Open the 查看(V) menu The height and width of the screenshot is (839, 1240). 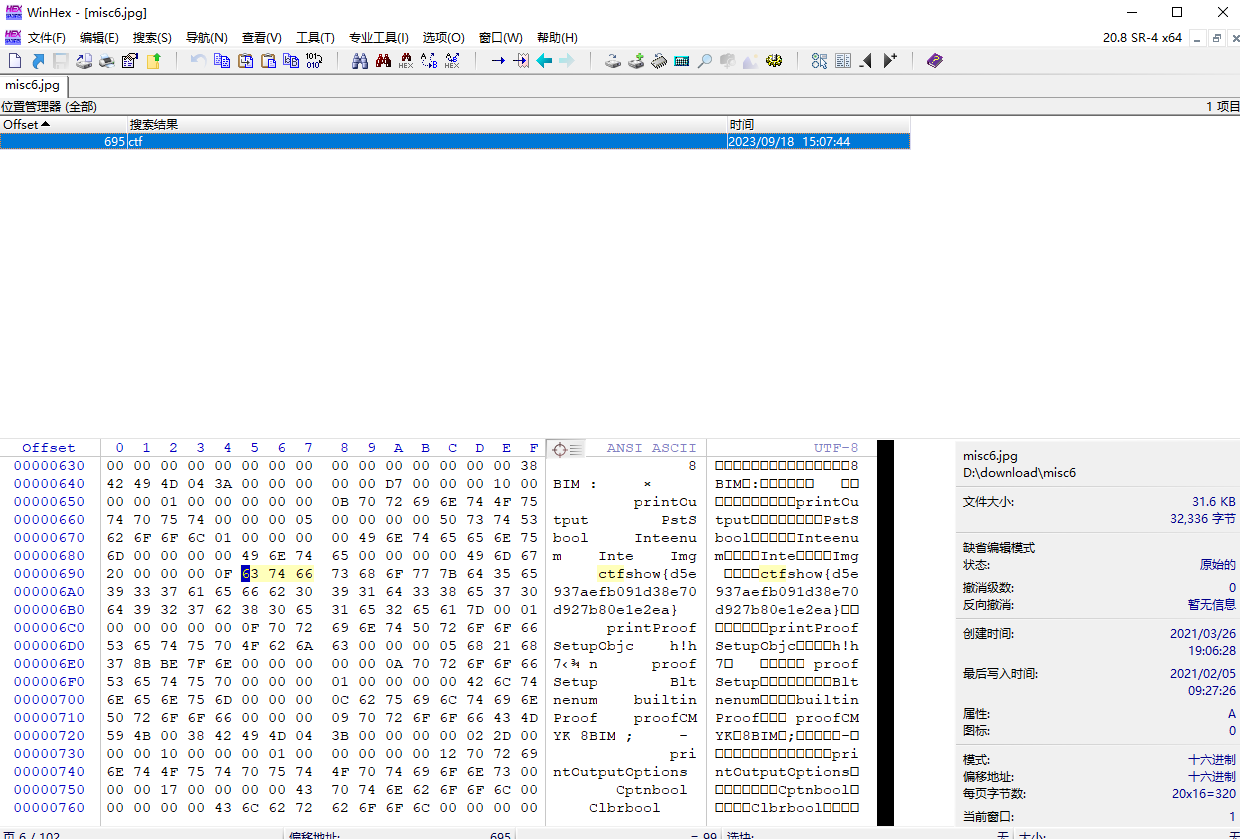coord(262,38)
